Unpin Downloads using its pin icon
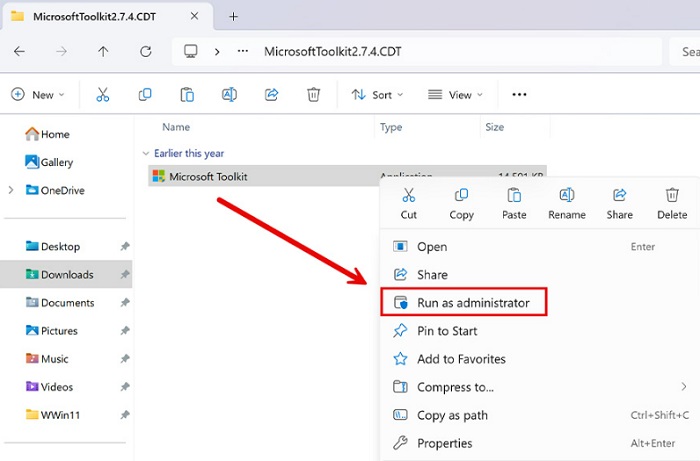The height and width of the screenshot is (461, 700). click(125, 274)
